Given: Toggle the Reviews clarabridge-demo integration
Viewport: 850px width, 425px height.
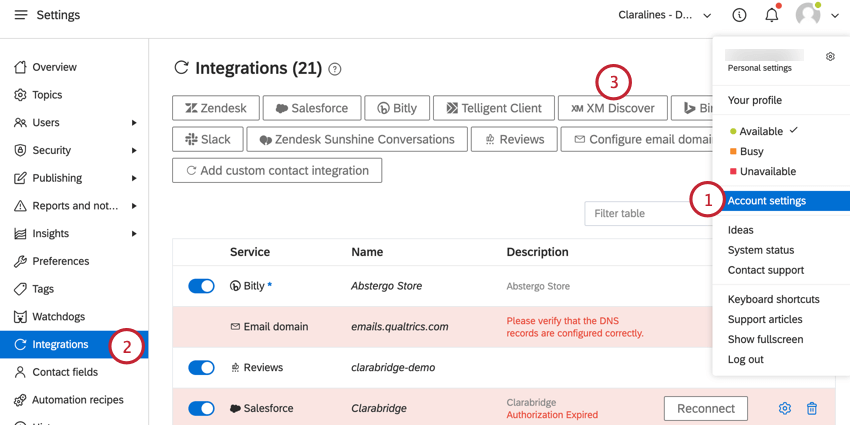Looking at the screenshot, I should 201,368.
